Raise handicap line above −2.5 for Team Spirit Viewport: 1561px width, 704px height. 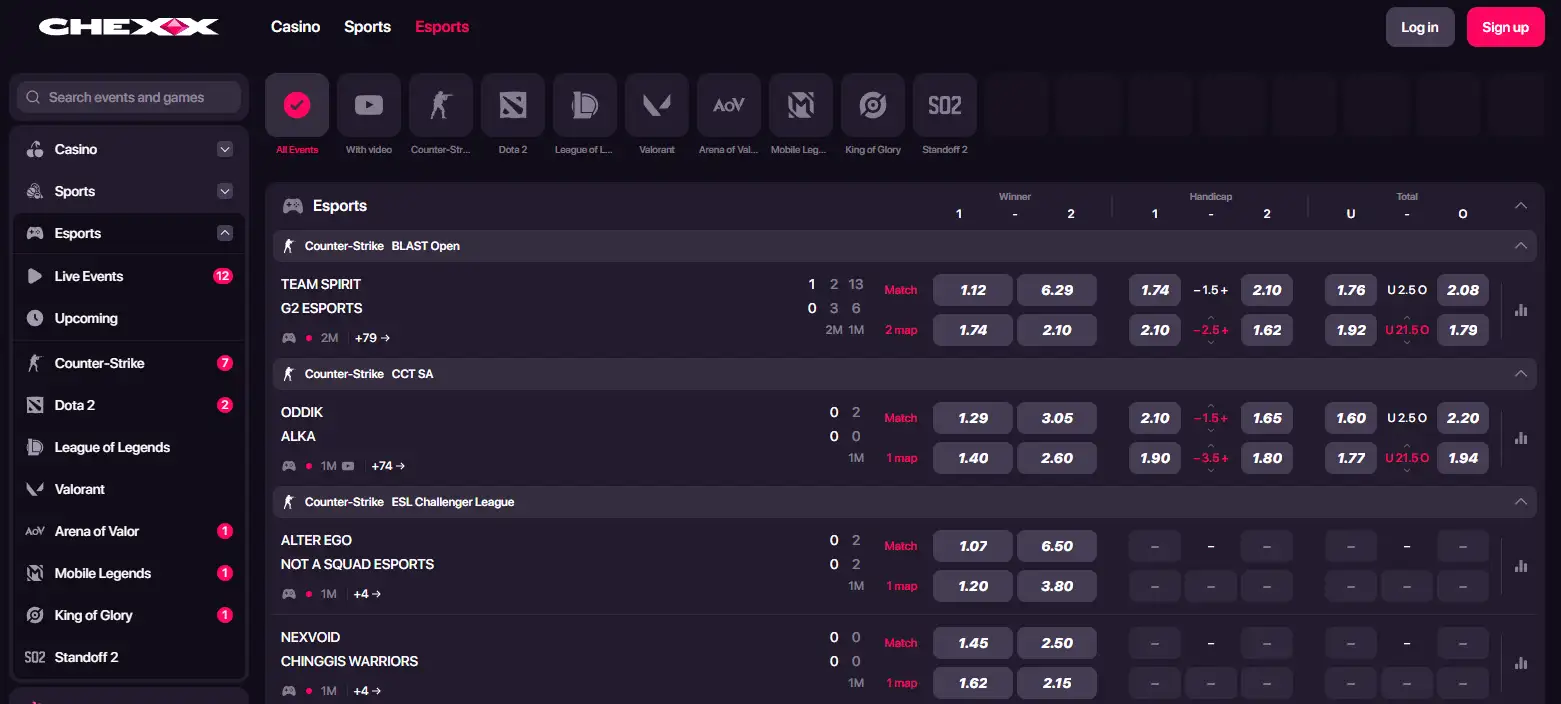click(x=1211, y=318)
